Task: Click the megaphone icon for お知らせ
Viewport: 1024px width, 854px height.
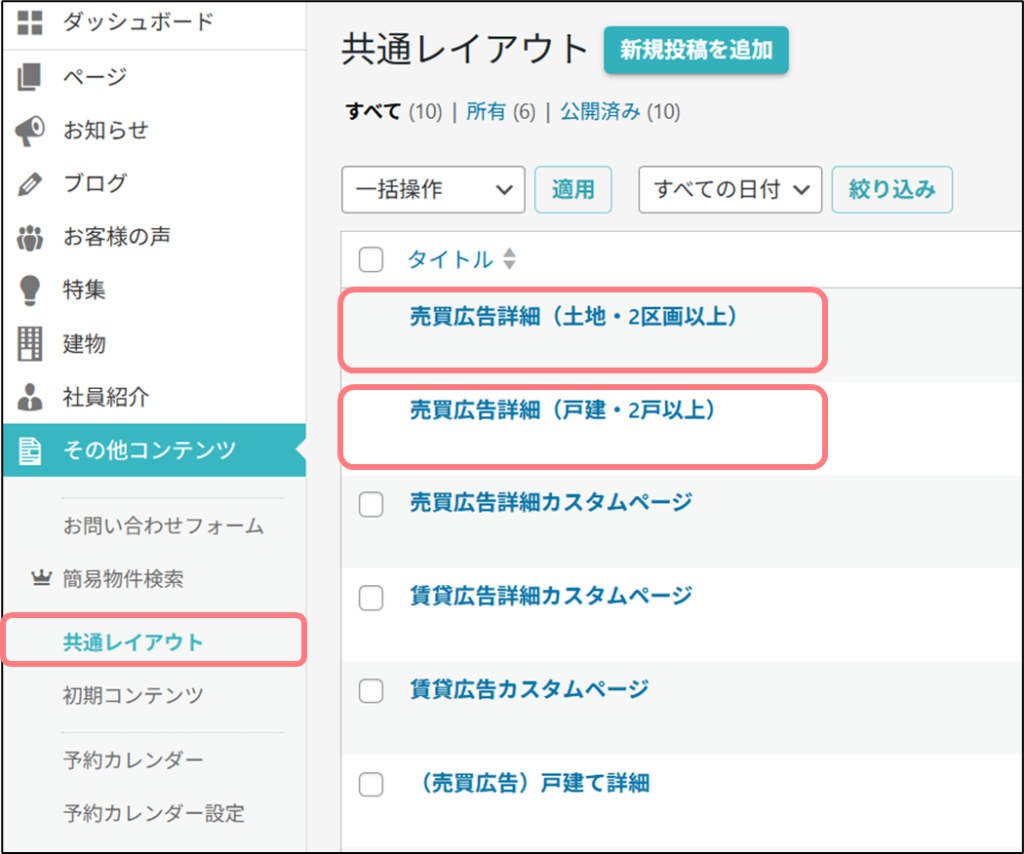Action: (31, 130)
